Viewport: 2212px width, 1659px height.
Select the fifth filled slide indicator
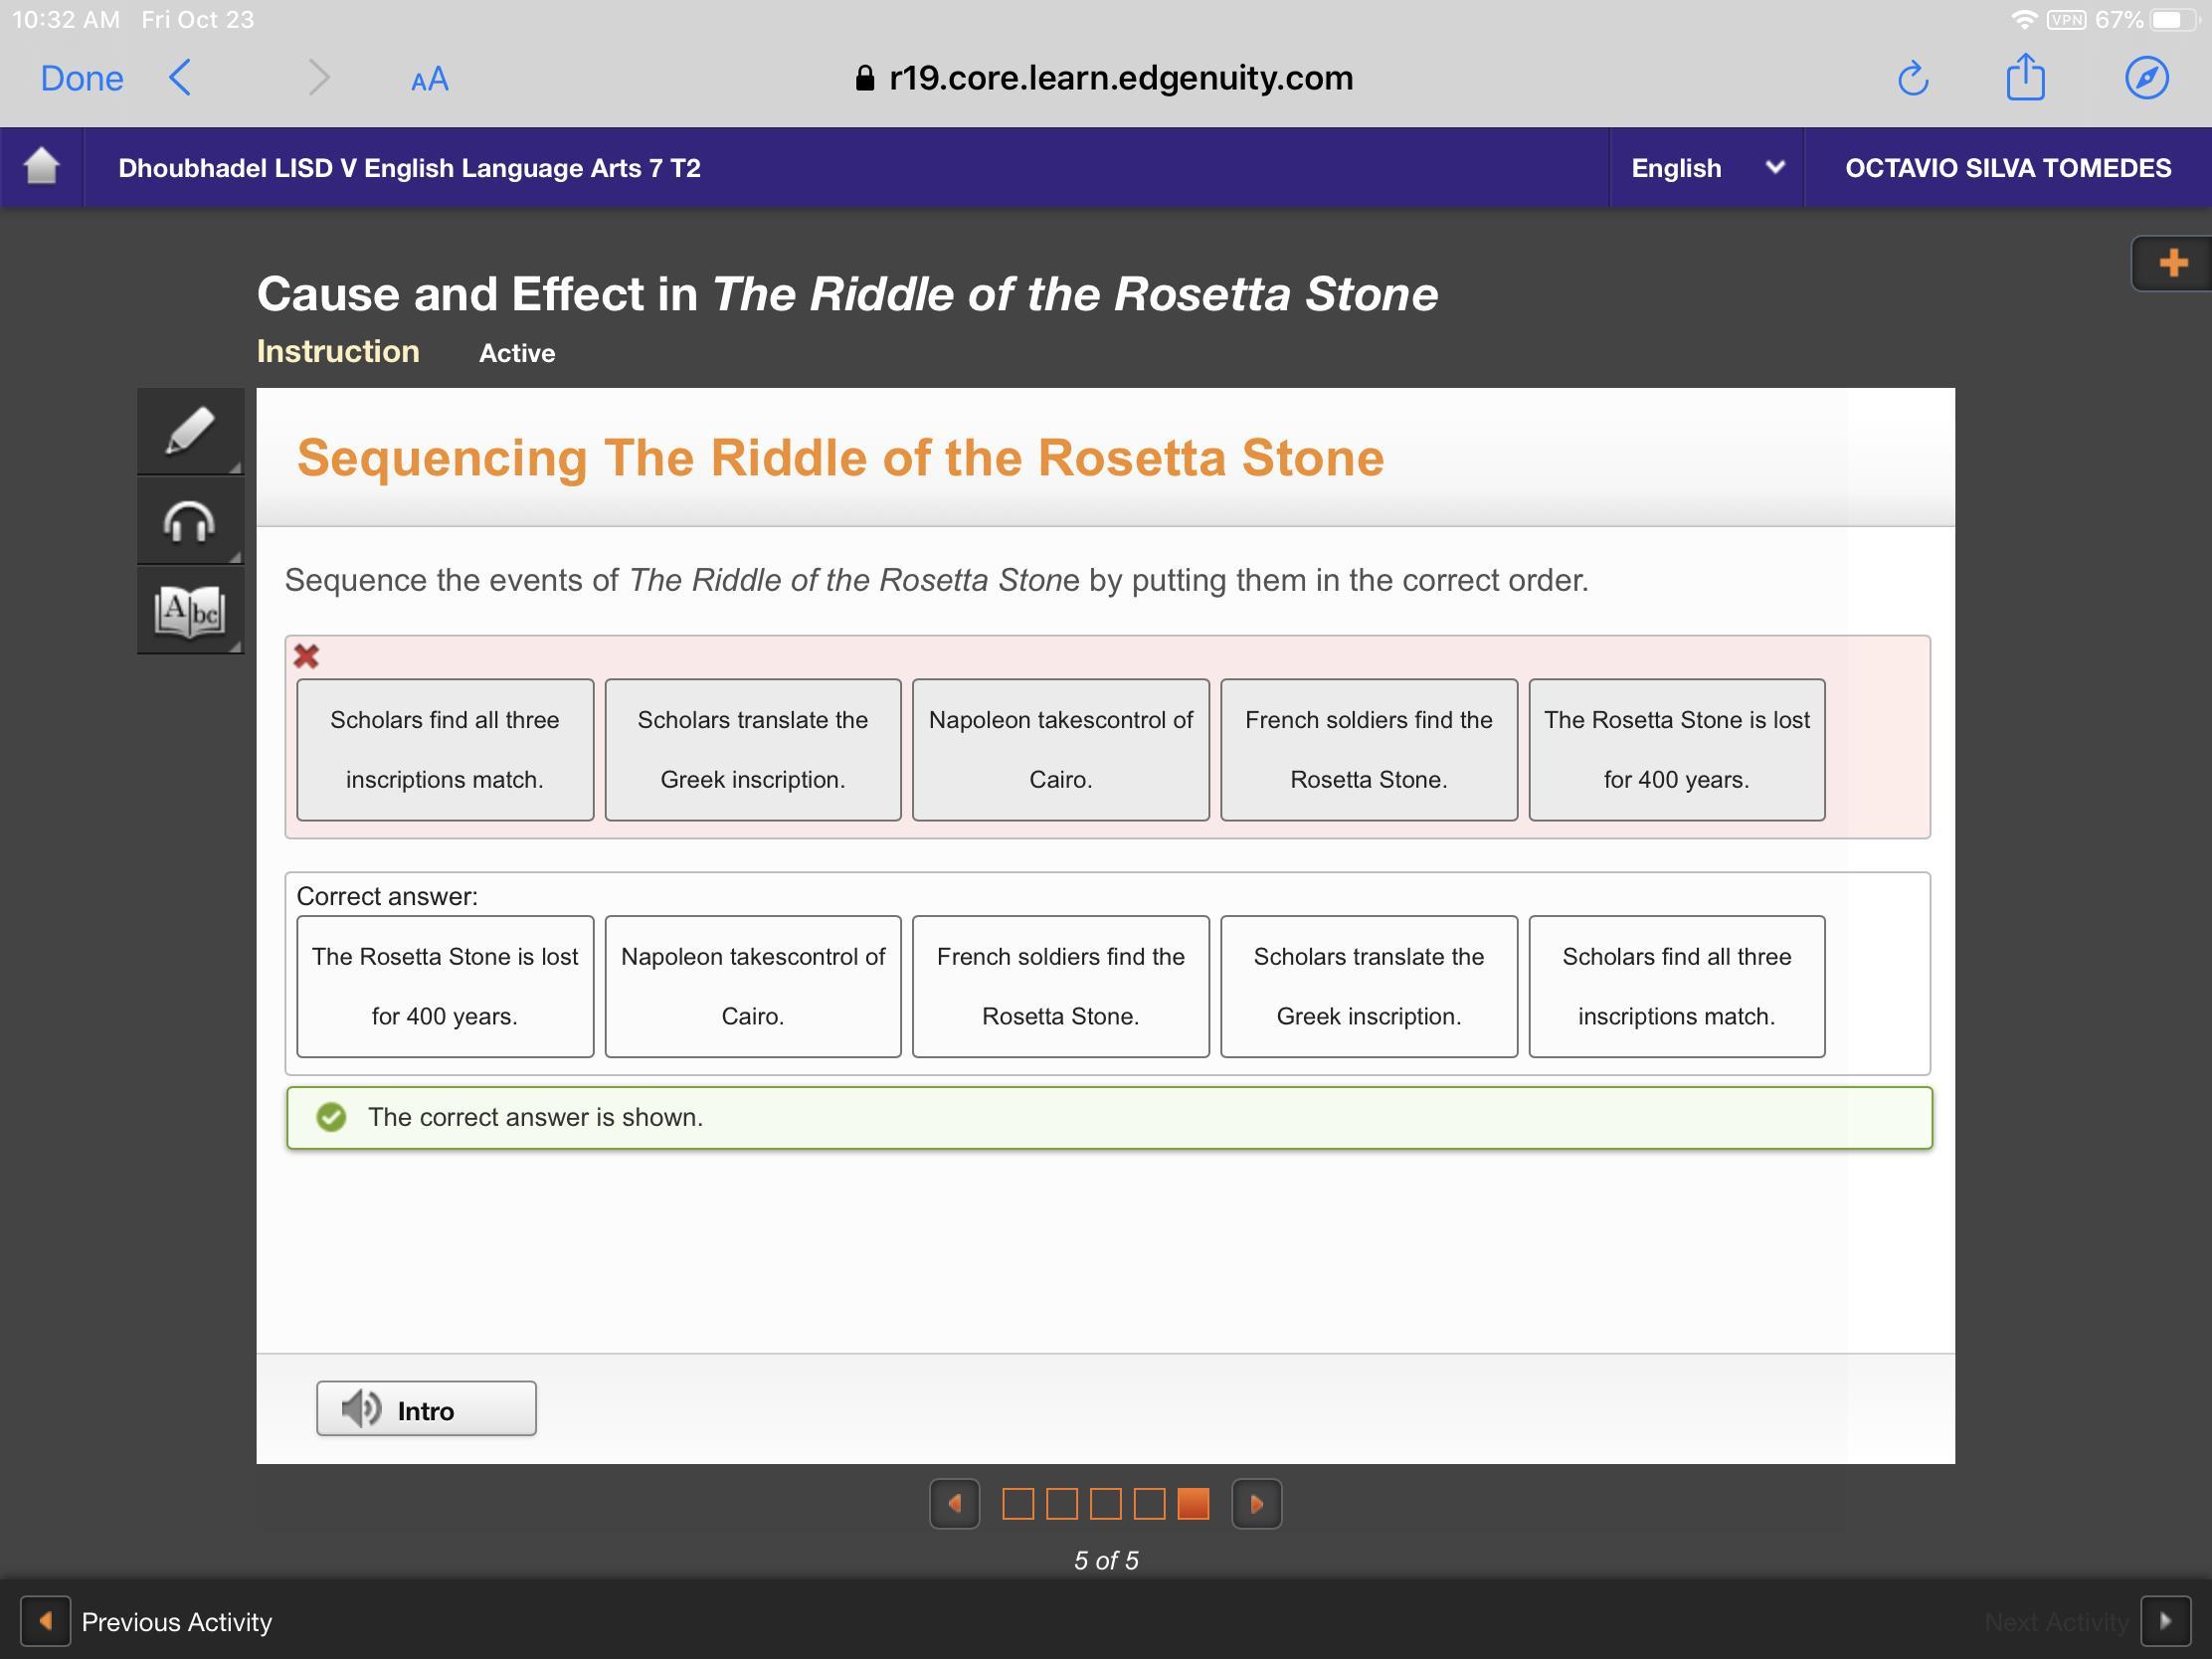1193,1504
